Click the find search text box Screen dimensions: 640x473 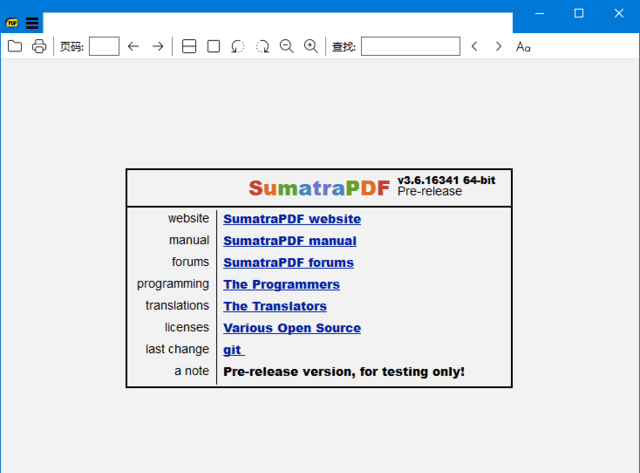click(411, 46)
